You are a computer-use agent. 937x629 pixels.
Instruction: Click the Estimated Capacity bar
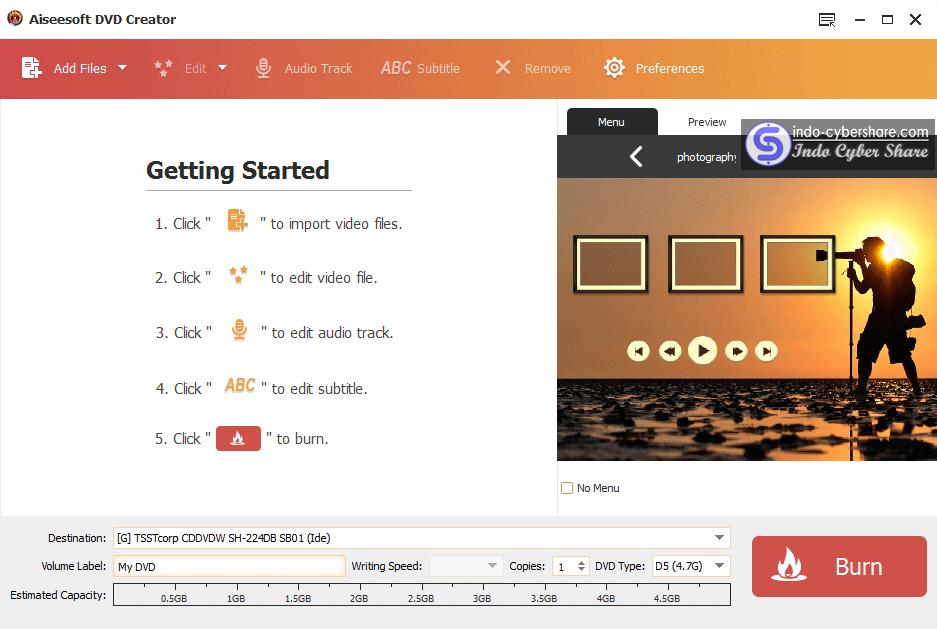pos(422,595)
